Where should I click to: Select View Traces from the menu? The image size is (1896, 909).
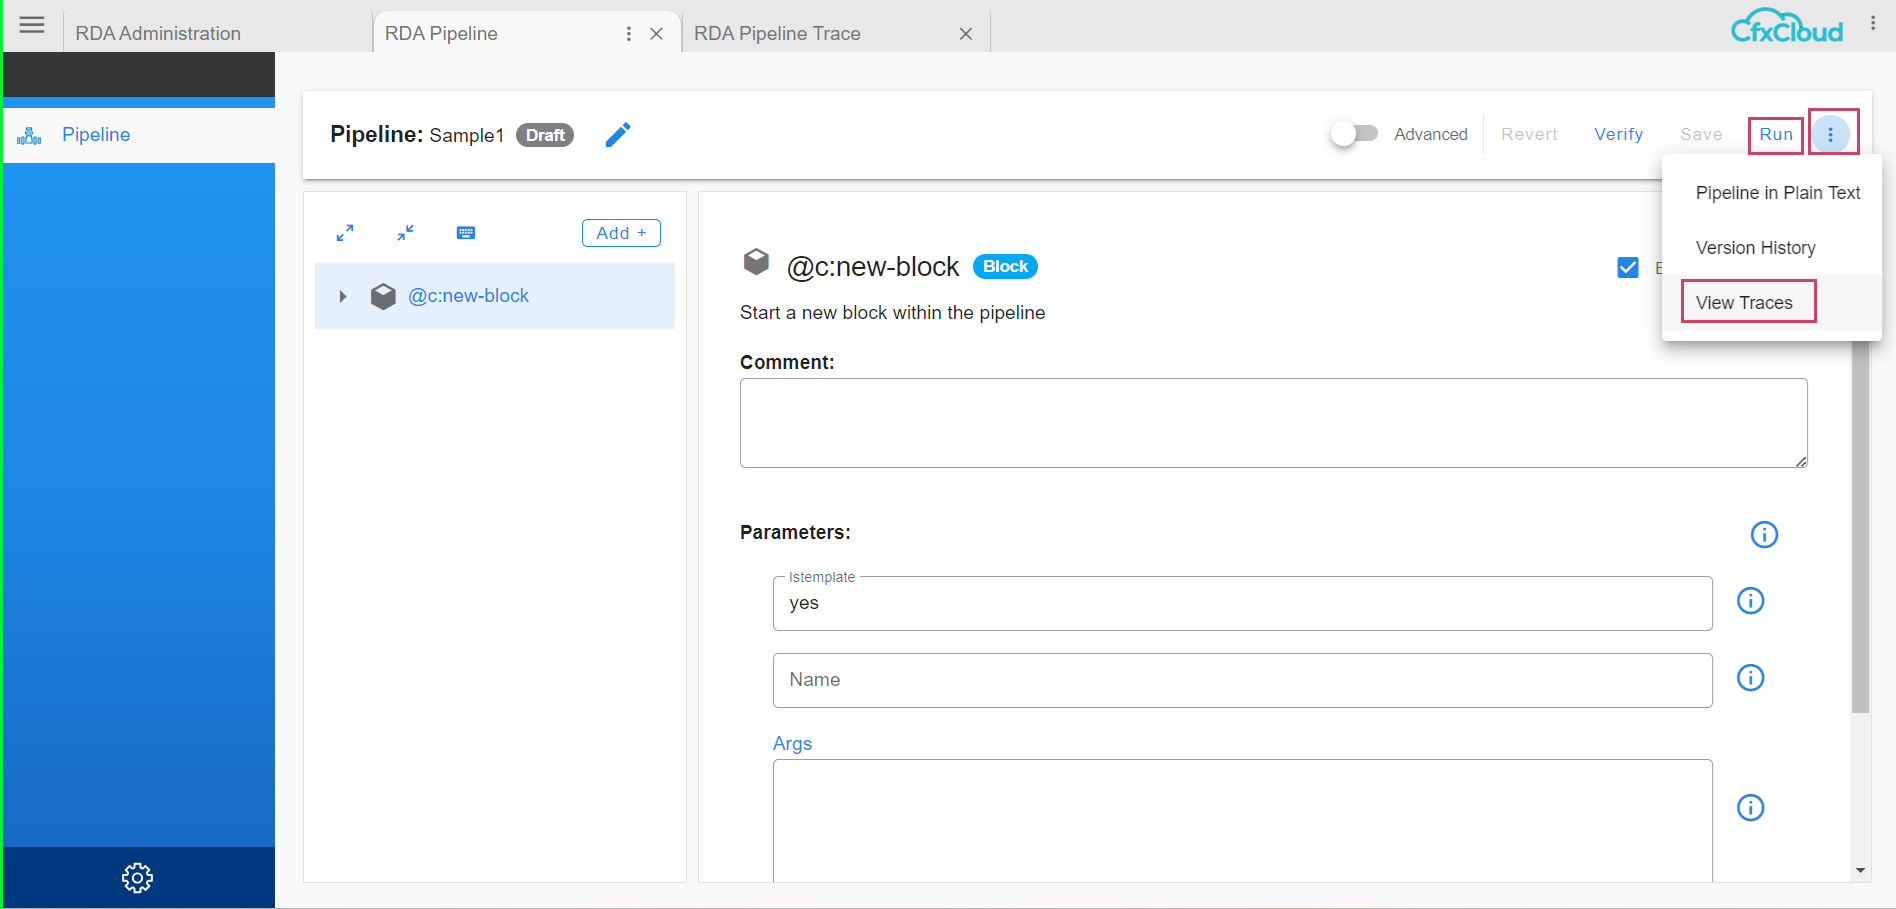coord(1744,303)
